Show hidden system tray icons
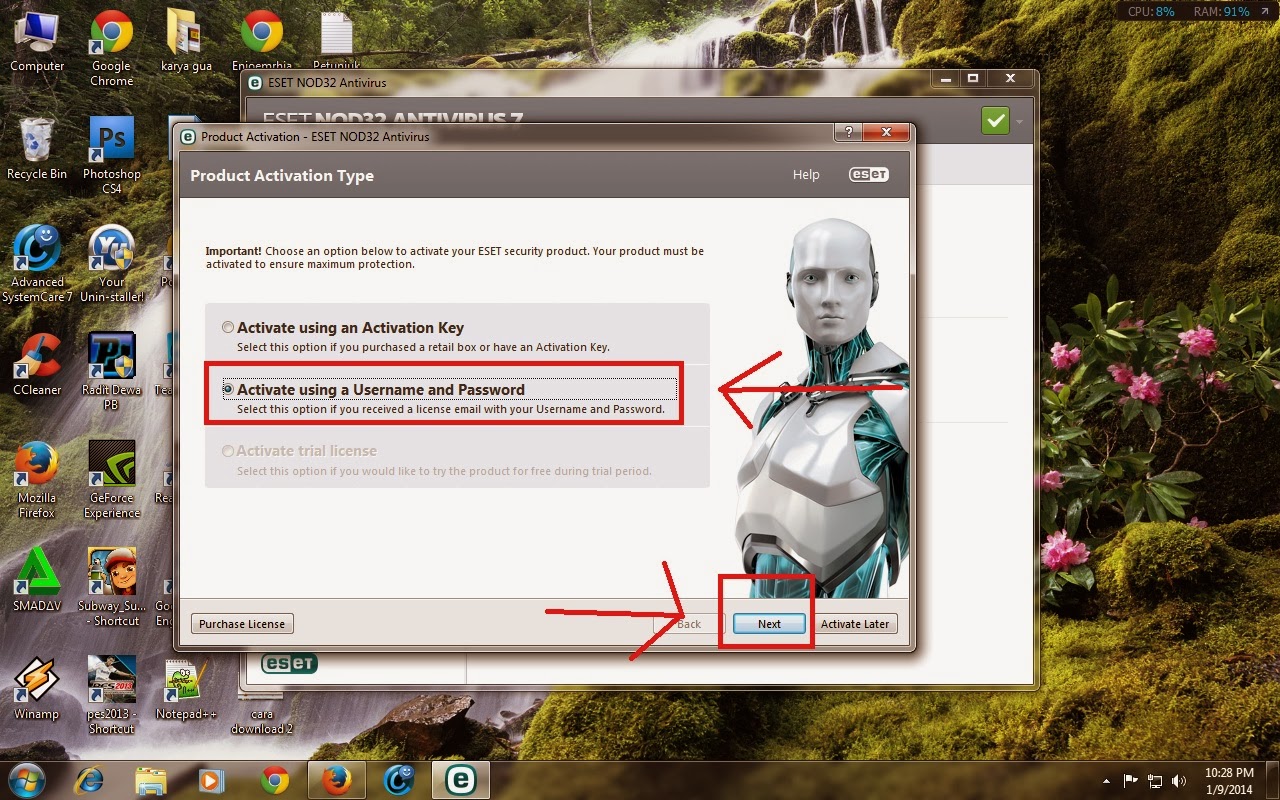Viewport: 1280px width, 800px height. click(x=1107, y=780)
